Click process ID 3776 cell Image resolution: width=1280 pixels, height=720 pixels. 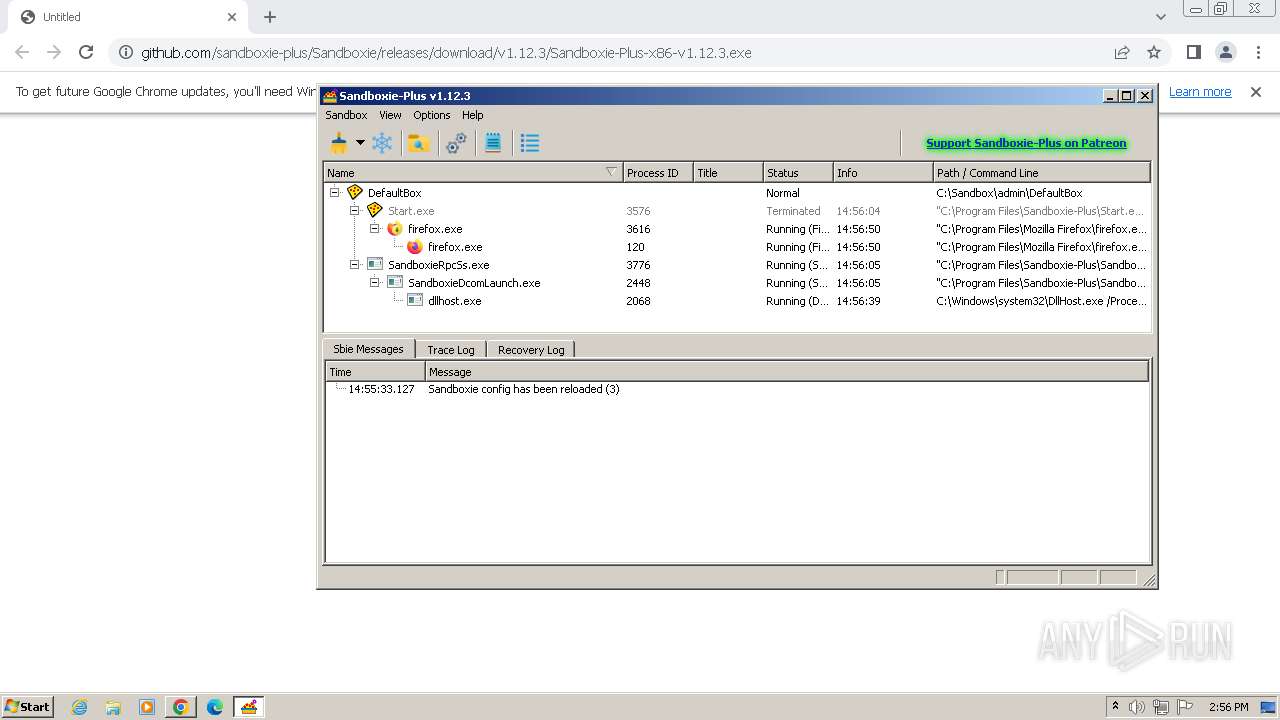[x=638, y=265]
